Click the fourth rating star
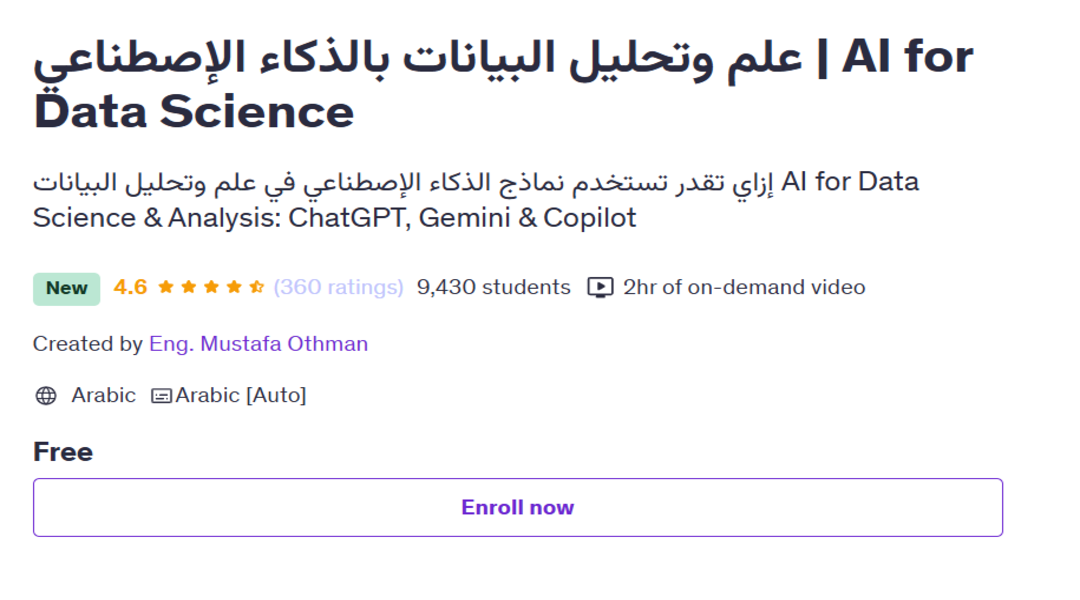Image resolution: width=1080 pixels, height=600 pixels. pyautogui.click(x=234, y=288)
